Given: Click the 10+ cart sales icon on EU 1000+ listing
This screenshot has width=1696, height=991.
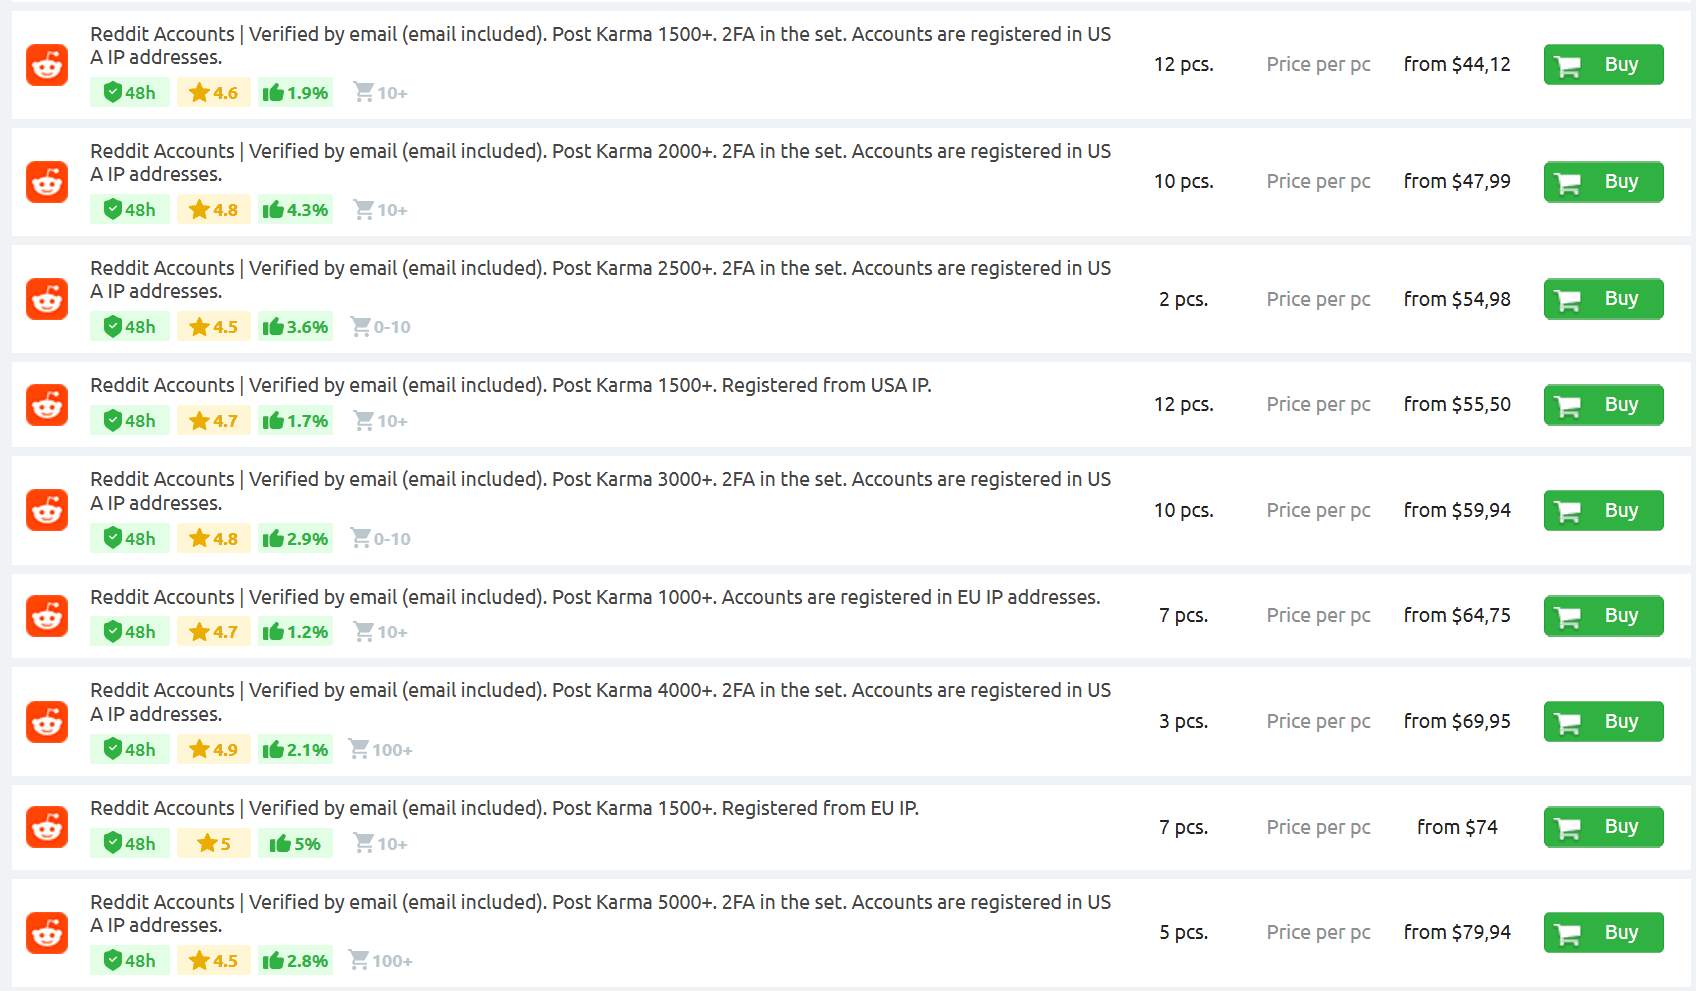Looking at the screenshot, I should point(380,632).
